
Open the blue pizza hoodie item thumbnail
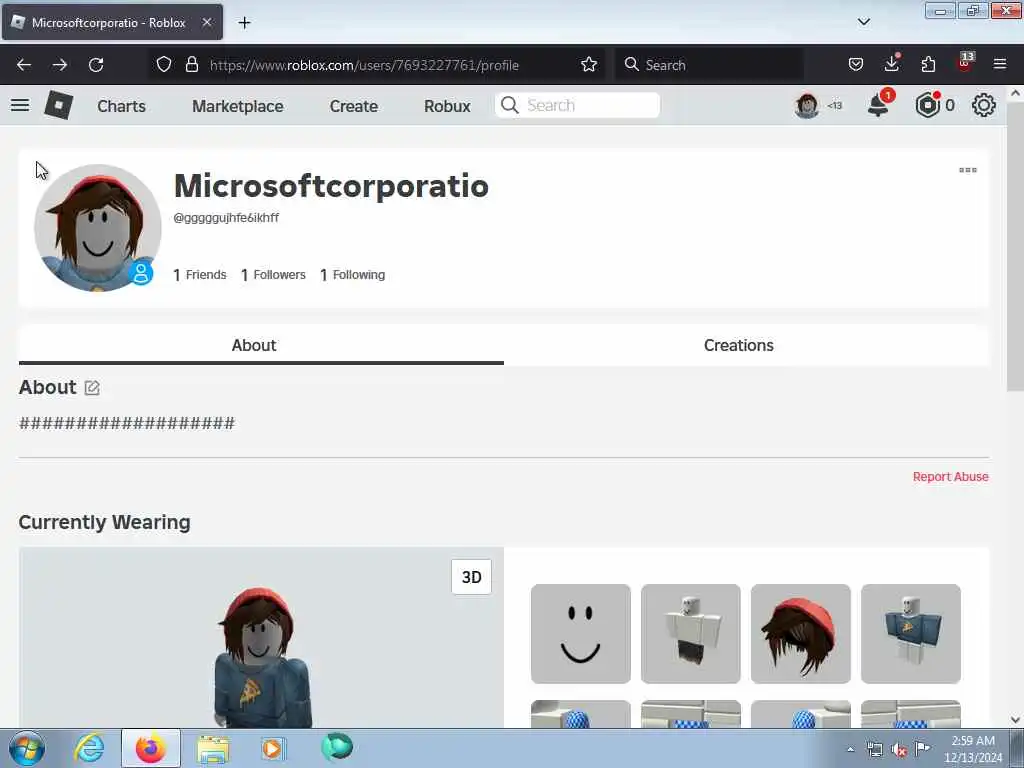coord(911,634)
